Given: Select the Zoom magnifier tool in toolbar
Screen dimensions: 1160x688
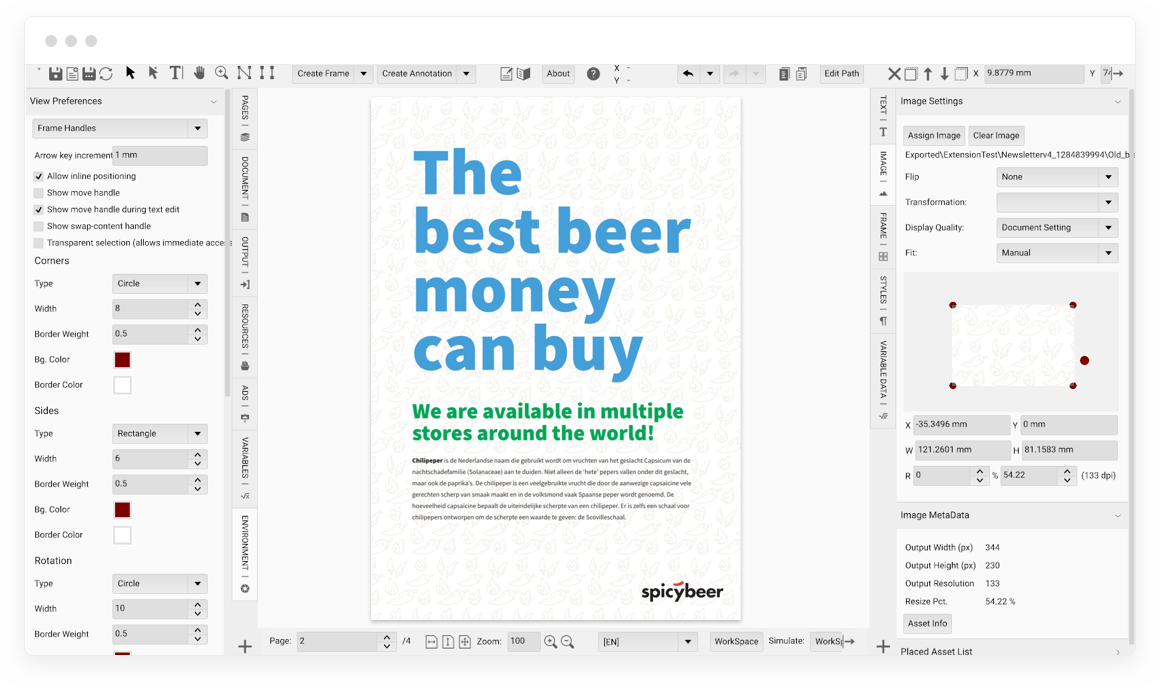Looking at the screenshot, I should click(x=221, y=72).
